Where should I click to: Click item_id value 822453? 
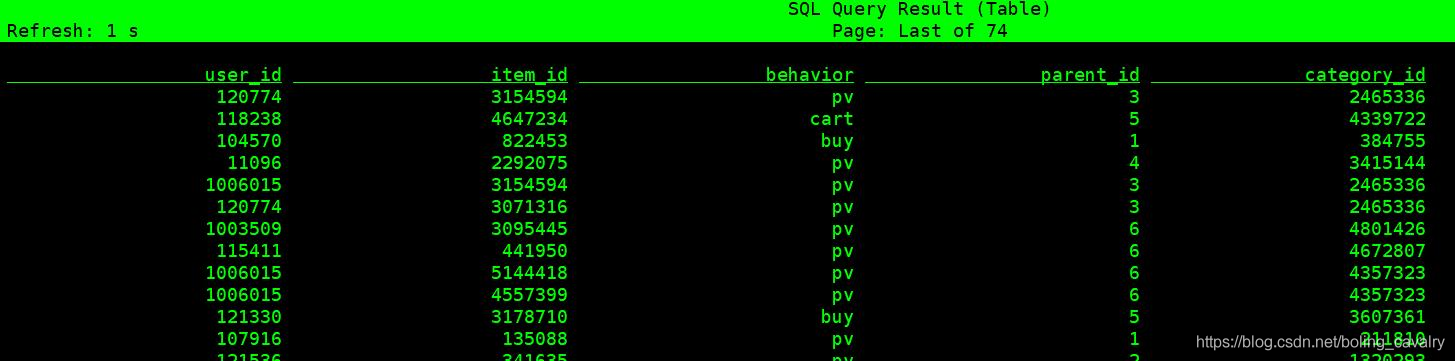coord(535,141)
